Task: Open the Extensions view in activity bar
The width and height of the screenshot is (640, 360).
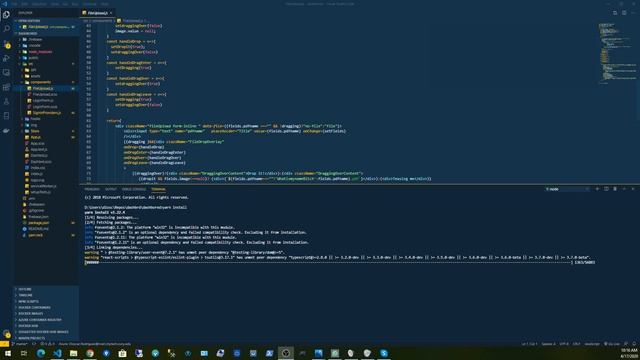Action: coord(6,87)
